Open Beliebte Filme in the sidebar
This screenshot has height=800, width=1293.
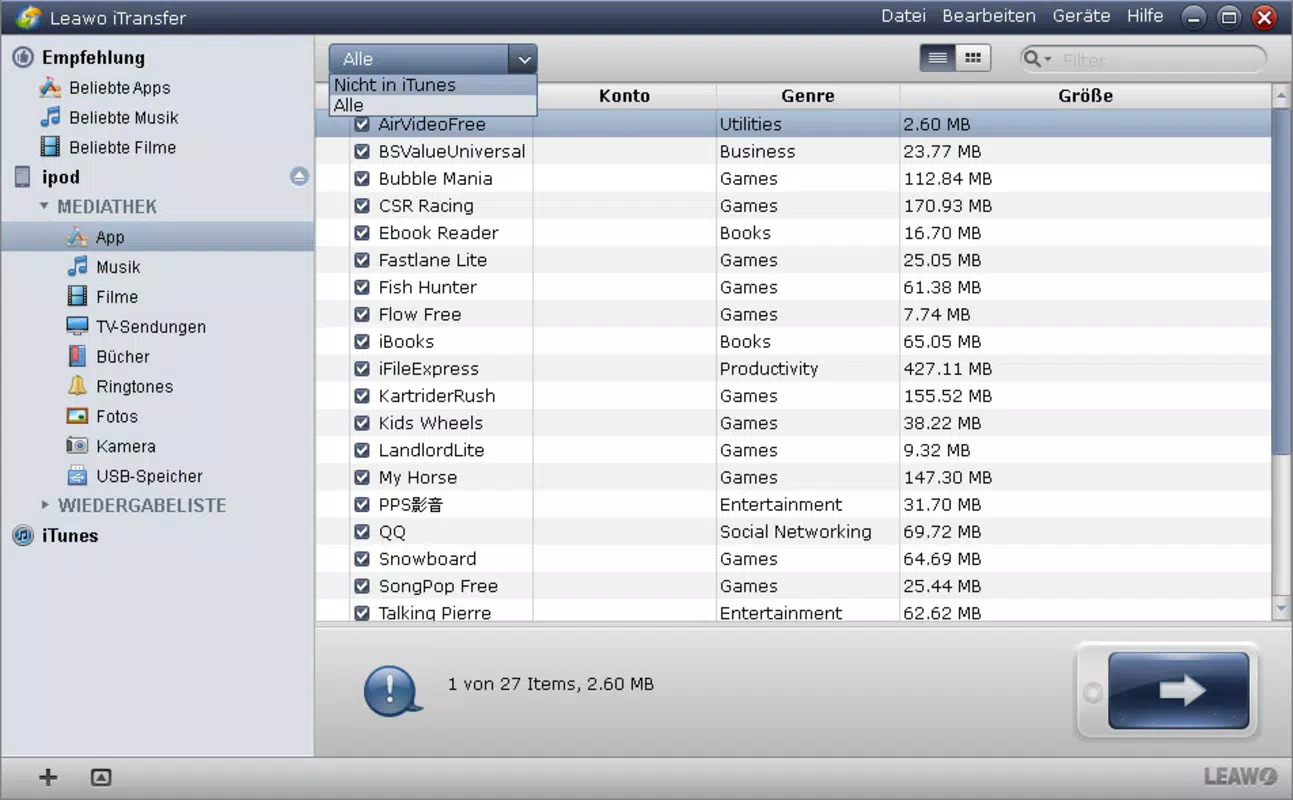pos(107,148)
